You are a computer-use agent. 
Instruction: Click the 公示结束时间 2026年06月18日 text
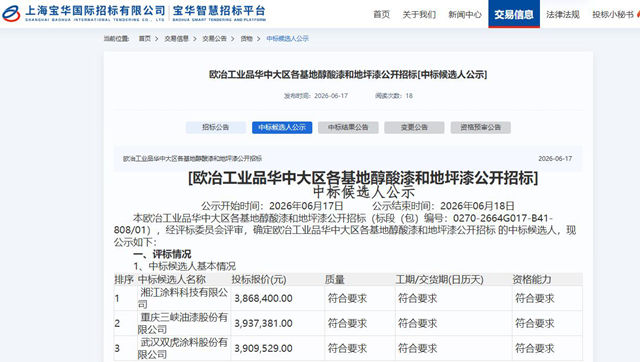(x=443, y=206)
